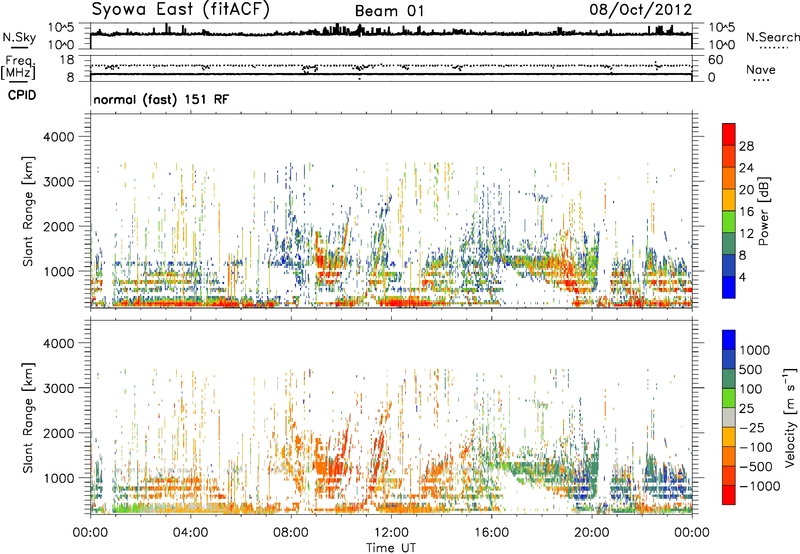Image resolution: width=800 pixels, height=554 pixels.
Task: Click the '12:00' time tick label
Action: (x=391, y=533)
